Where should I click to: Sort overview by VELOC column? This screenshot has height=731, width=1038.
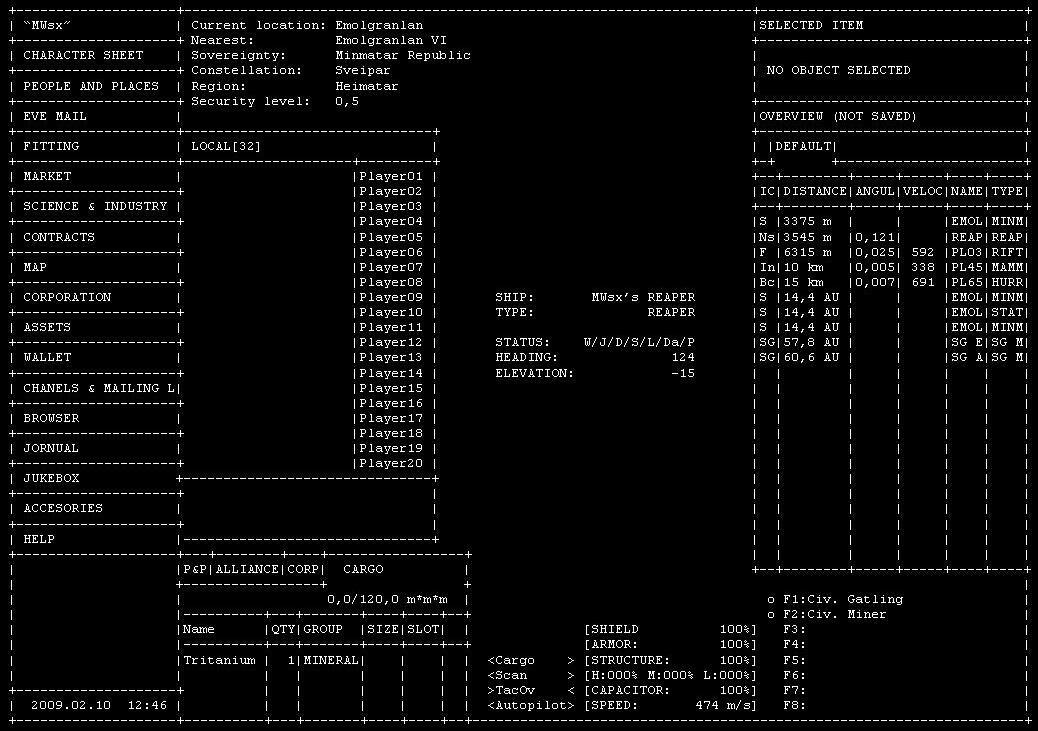tap(923, 191)
